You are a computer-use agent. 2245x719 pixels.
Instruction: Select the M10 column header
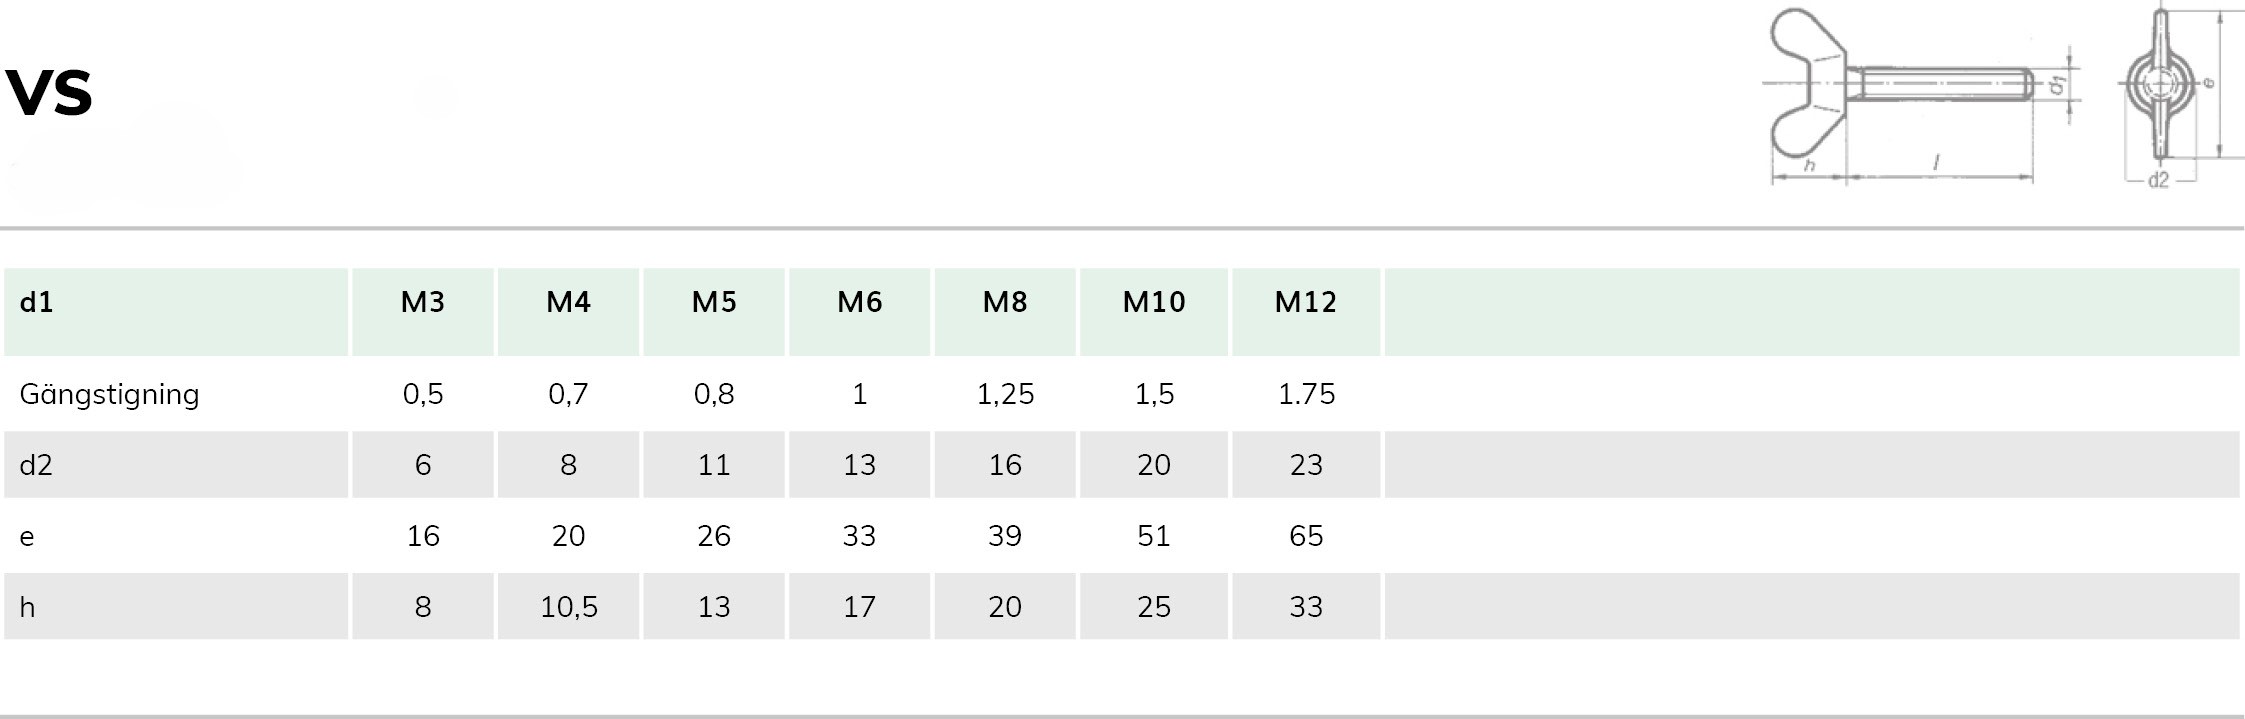click(x=1154, y=302)
